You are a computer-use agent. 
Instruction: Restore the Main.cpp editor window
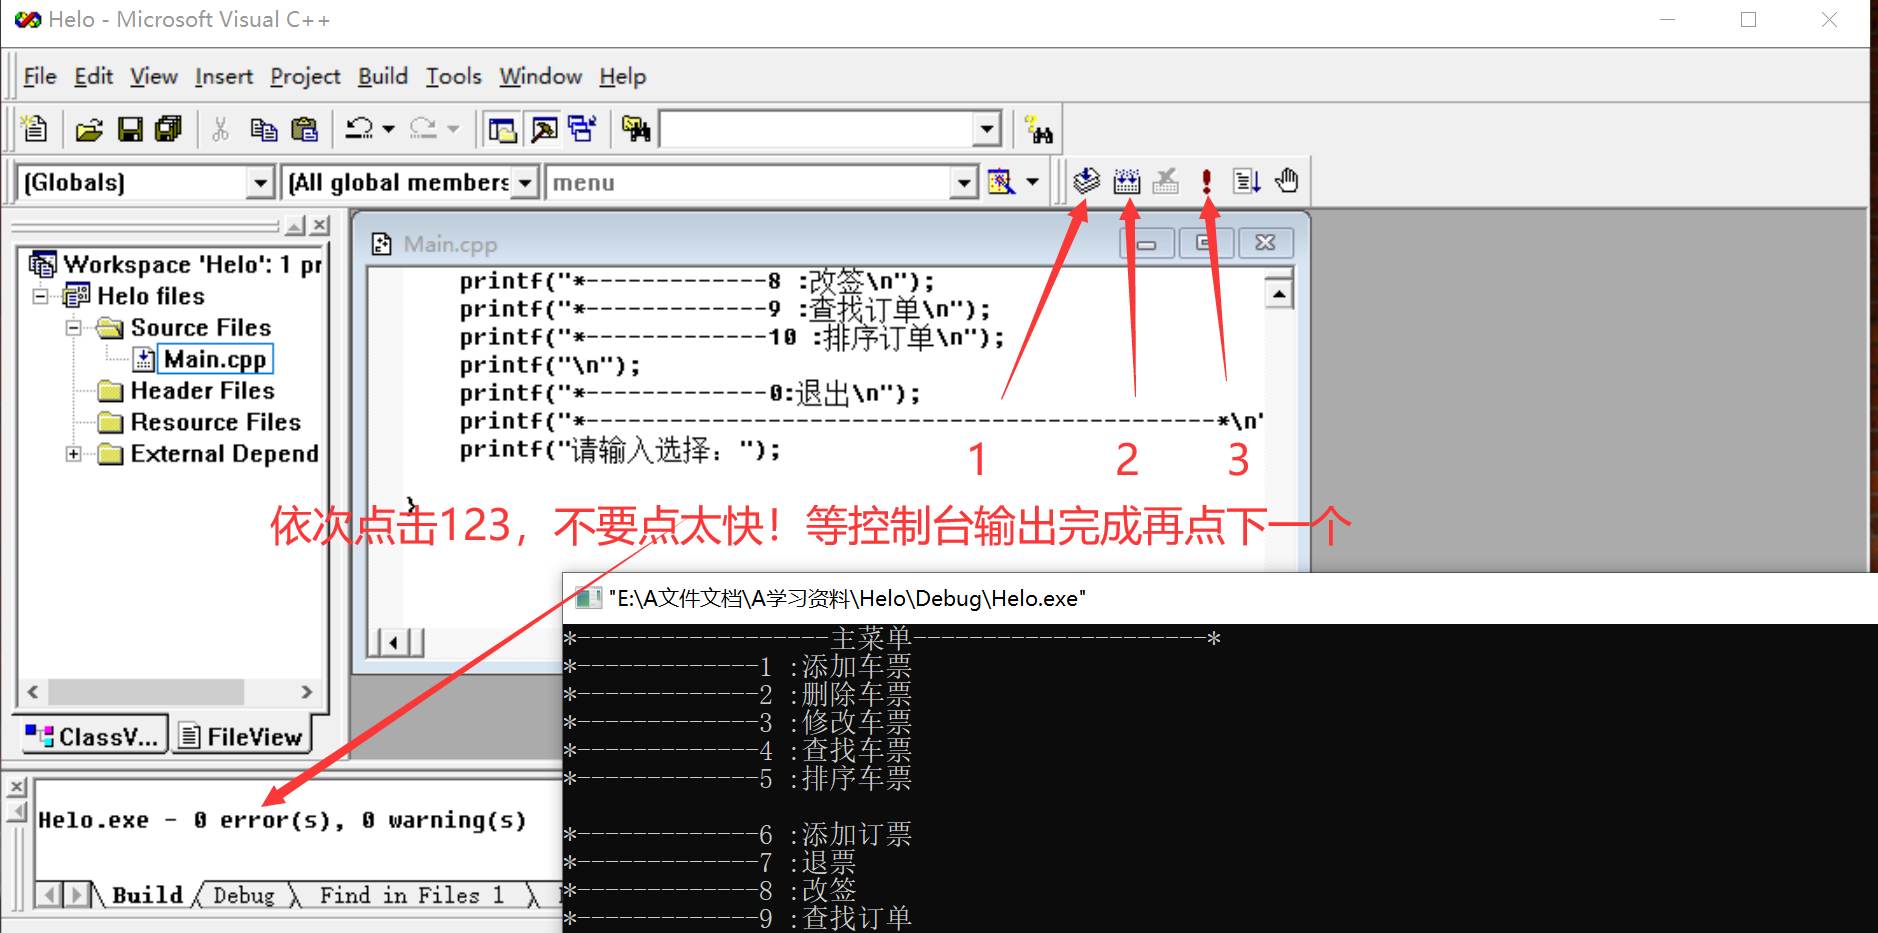click(x=1206, y=243)
